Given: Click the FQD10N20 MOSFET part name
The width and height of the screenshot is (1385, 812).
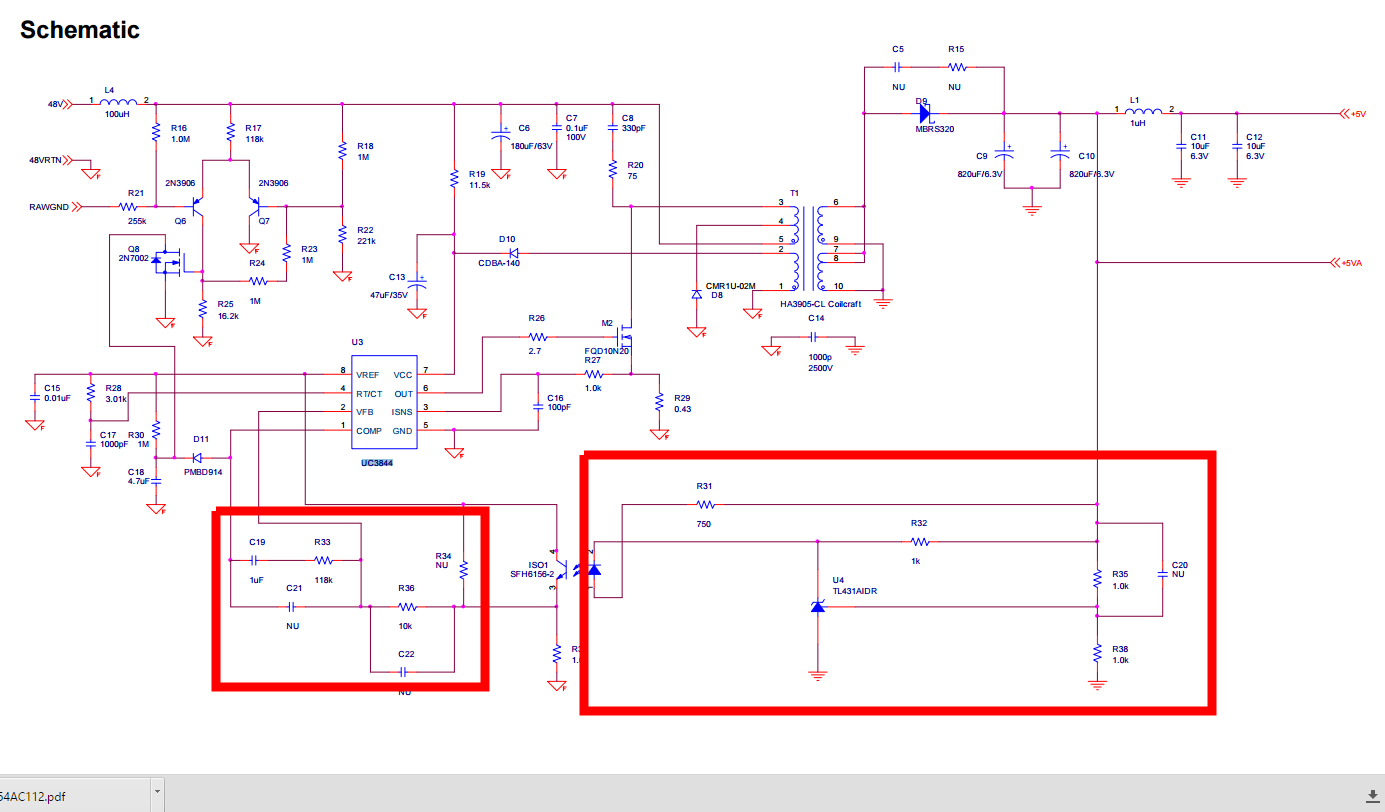Looking at the screenshot, I should point(606,351).
